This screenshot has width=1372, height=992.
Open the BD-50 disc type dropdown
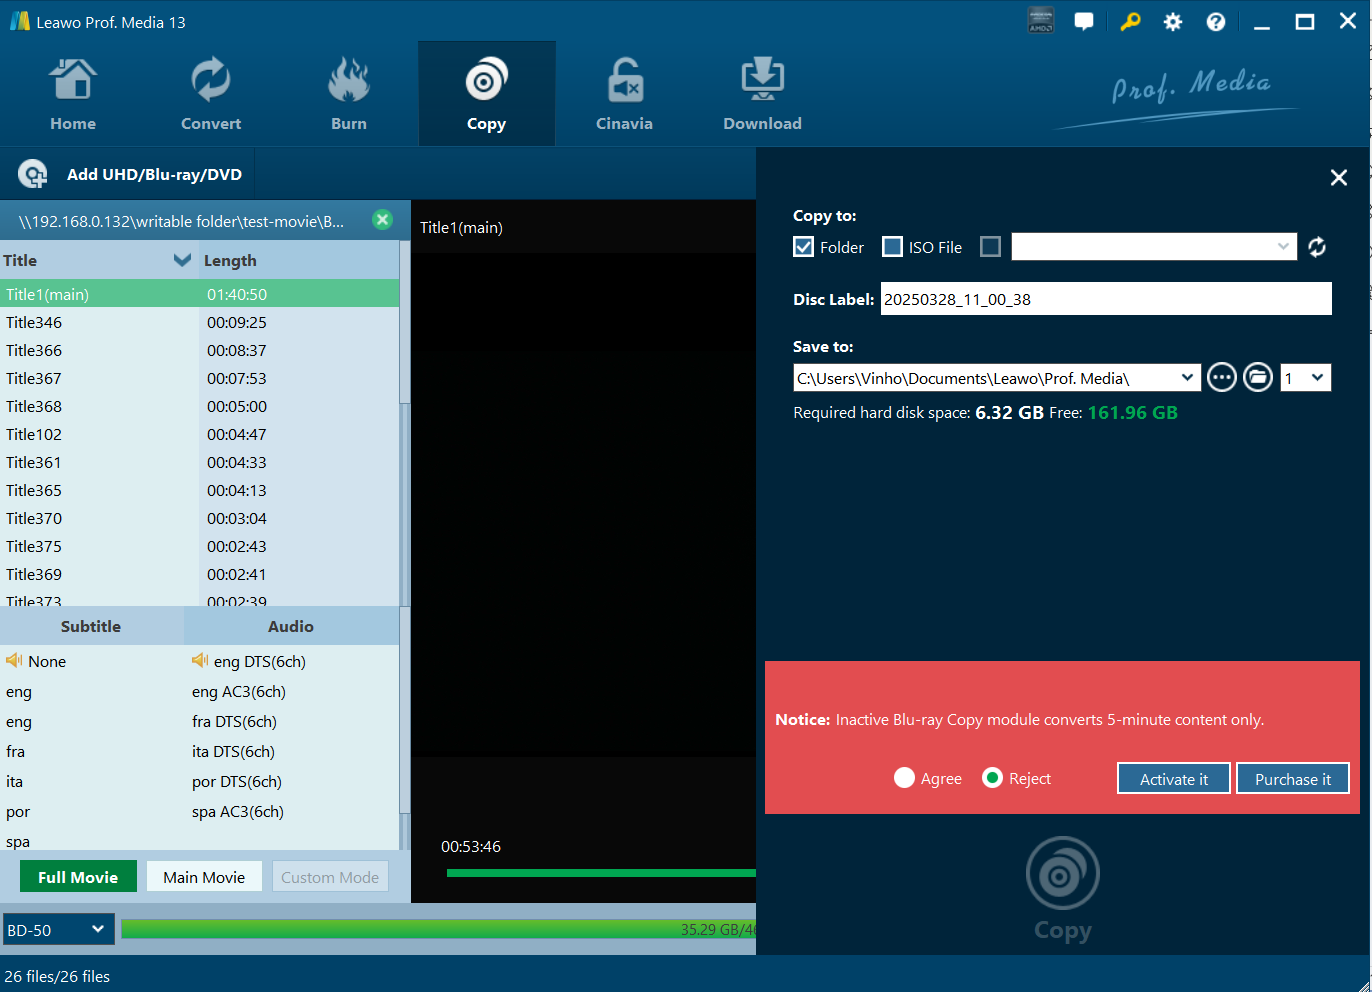[58, 930]
